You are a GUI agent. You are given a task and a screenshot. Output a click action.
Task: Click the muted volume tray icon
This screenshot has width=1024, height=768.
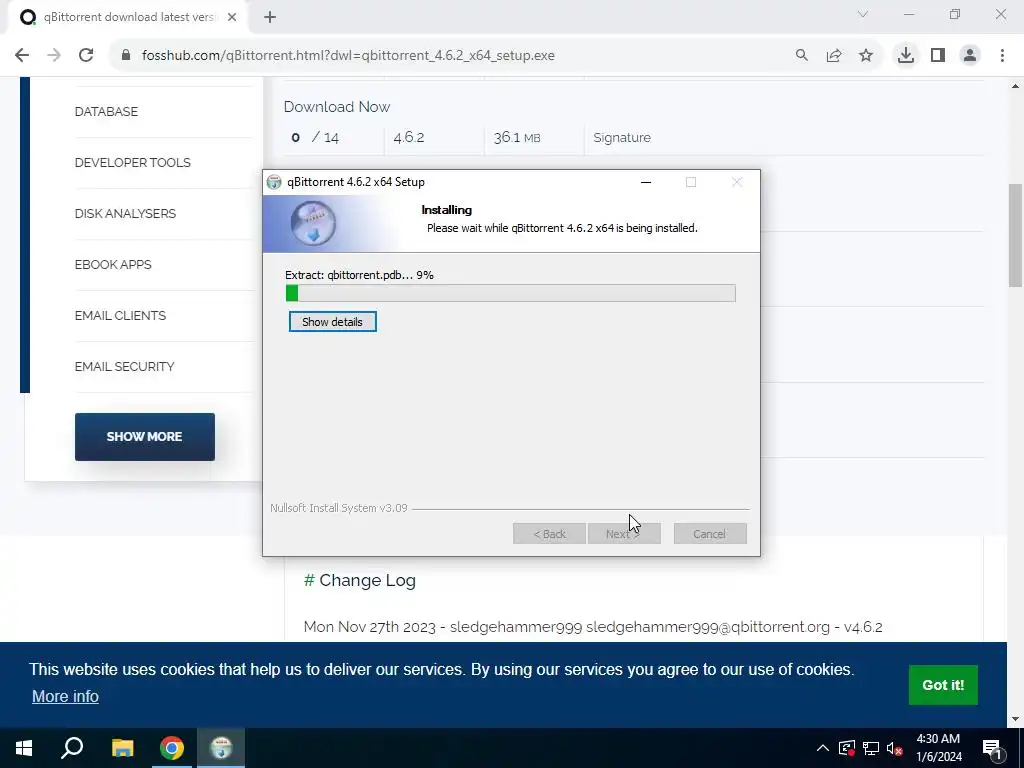895,748
